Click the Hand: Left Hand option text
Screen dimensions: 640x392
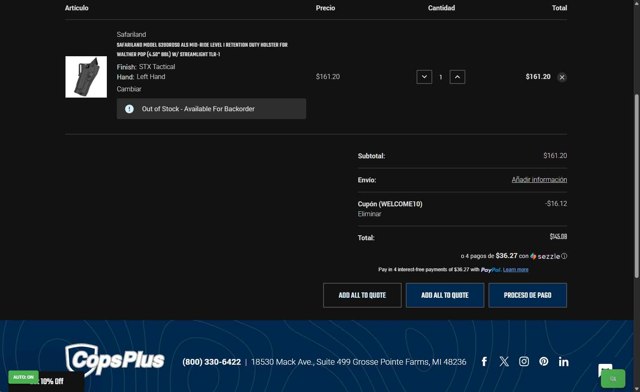[141, 77]
